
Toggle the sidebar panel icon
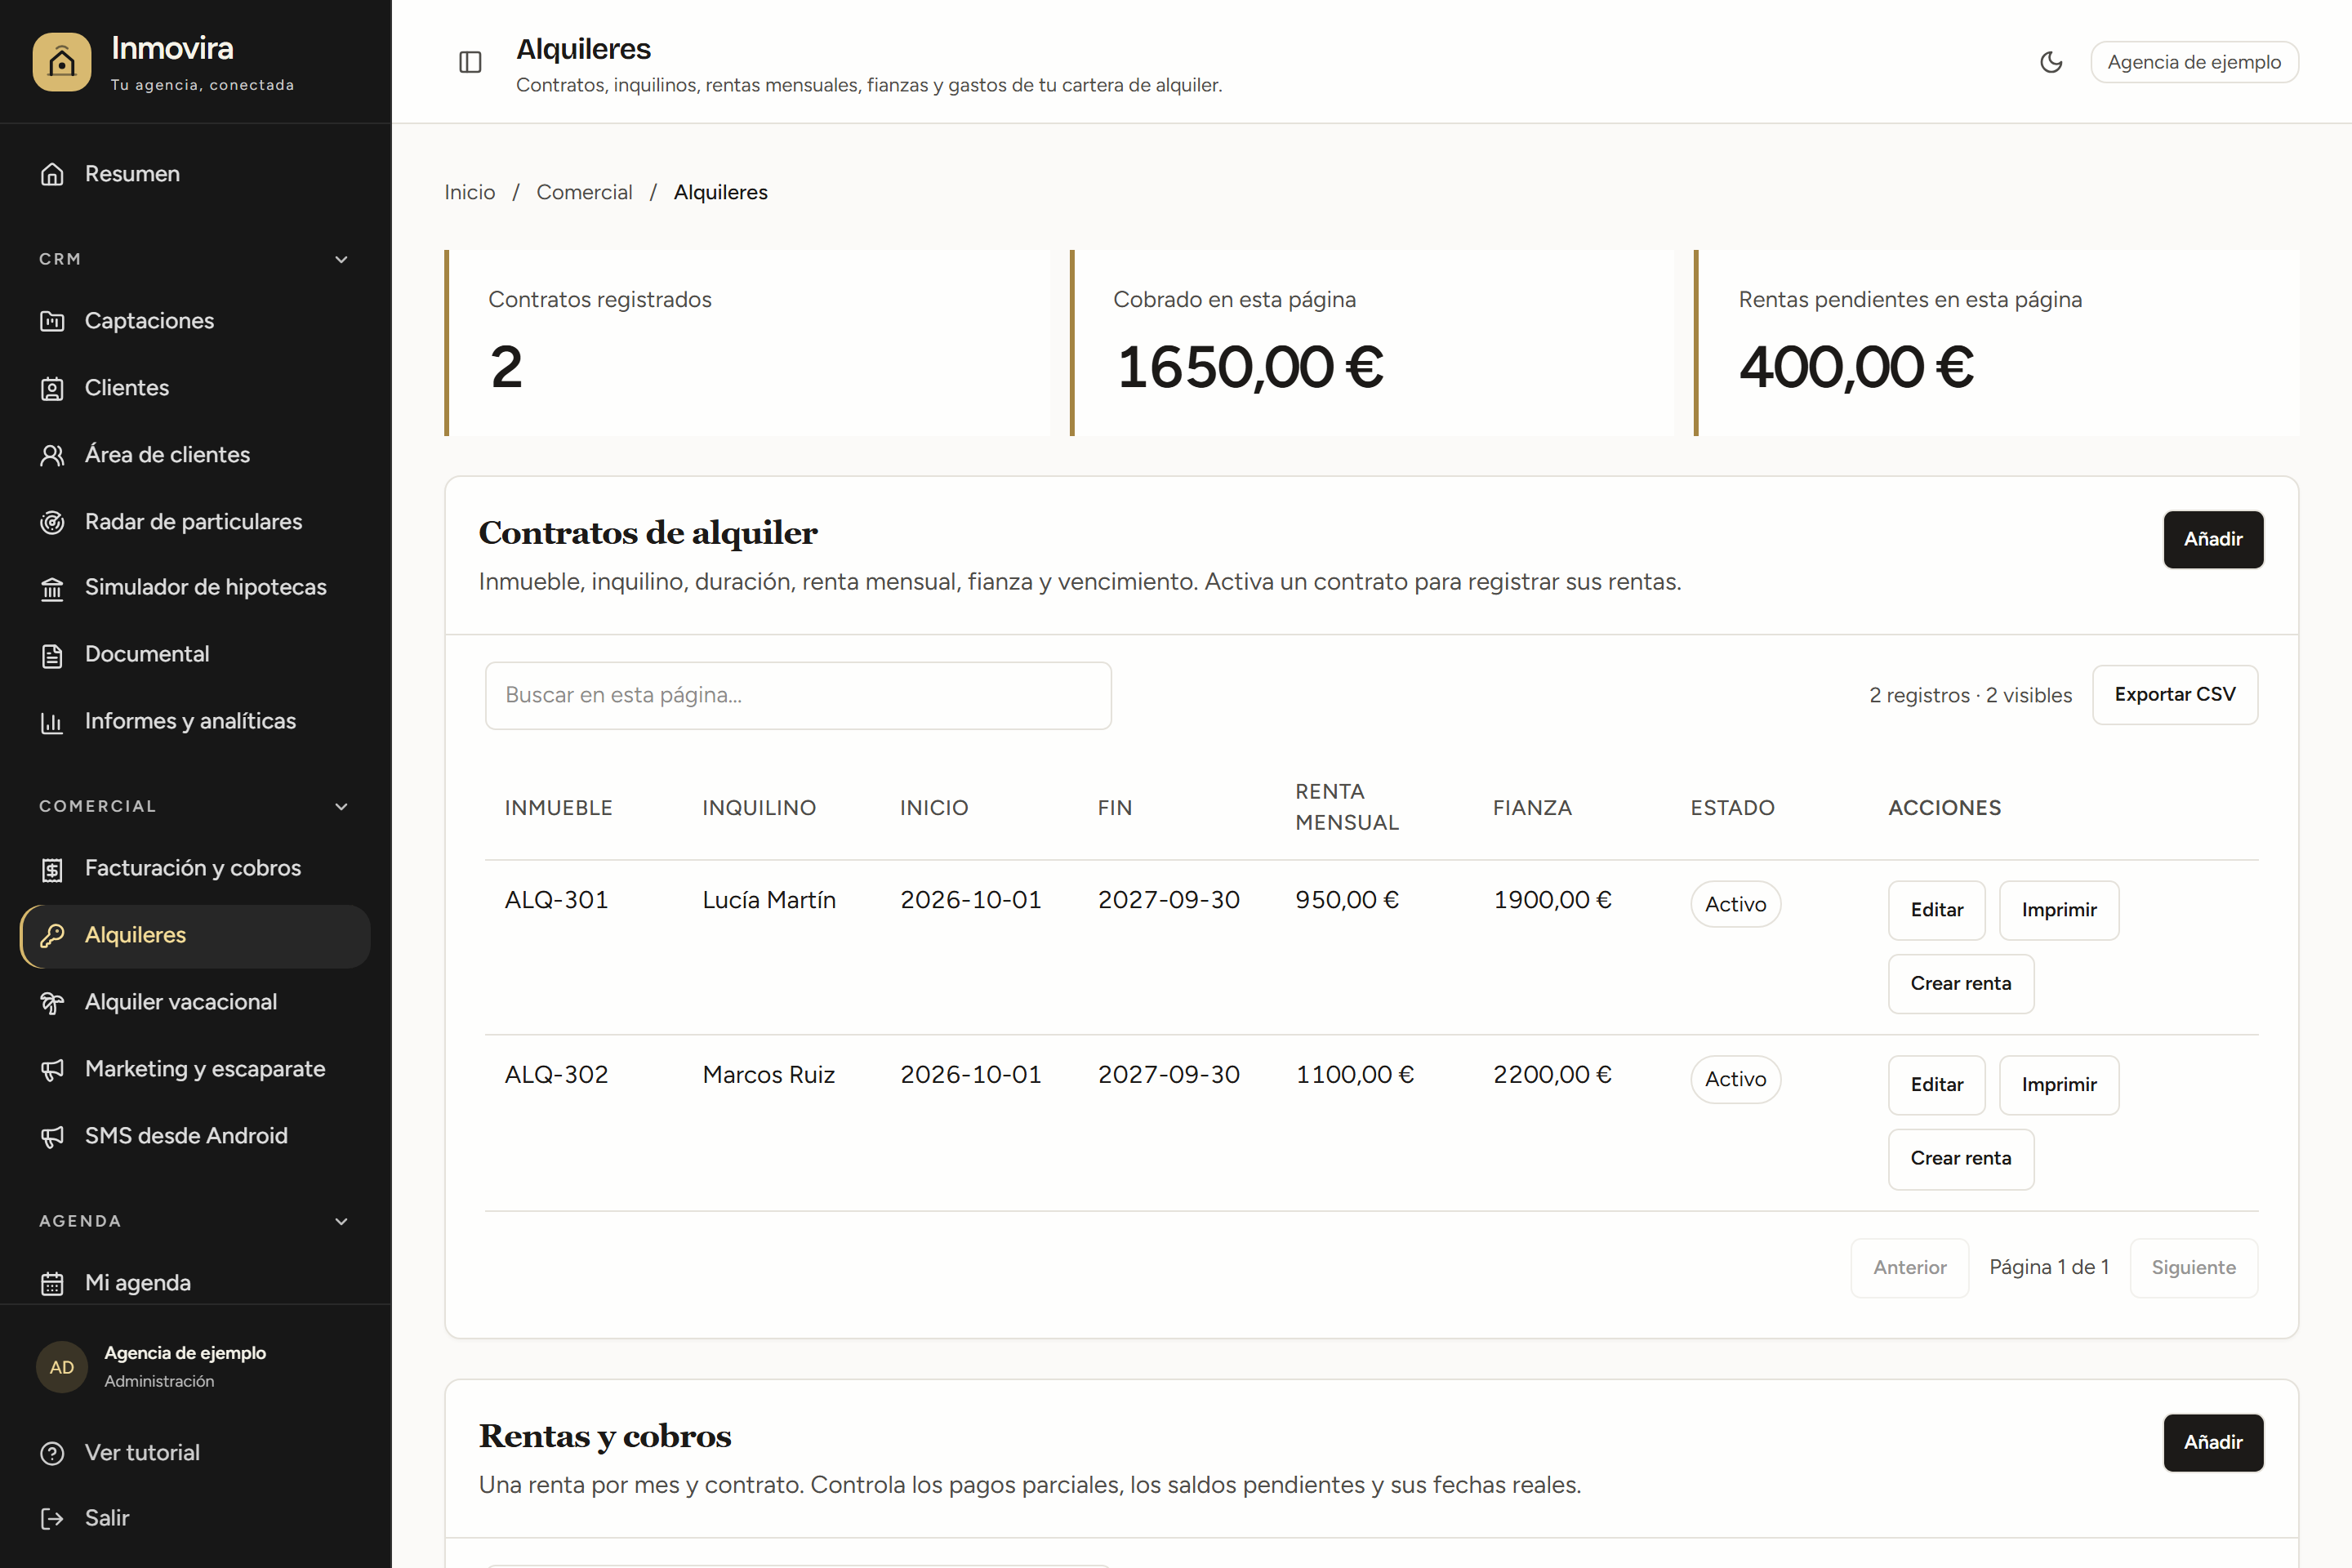tap(470, 62)
